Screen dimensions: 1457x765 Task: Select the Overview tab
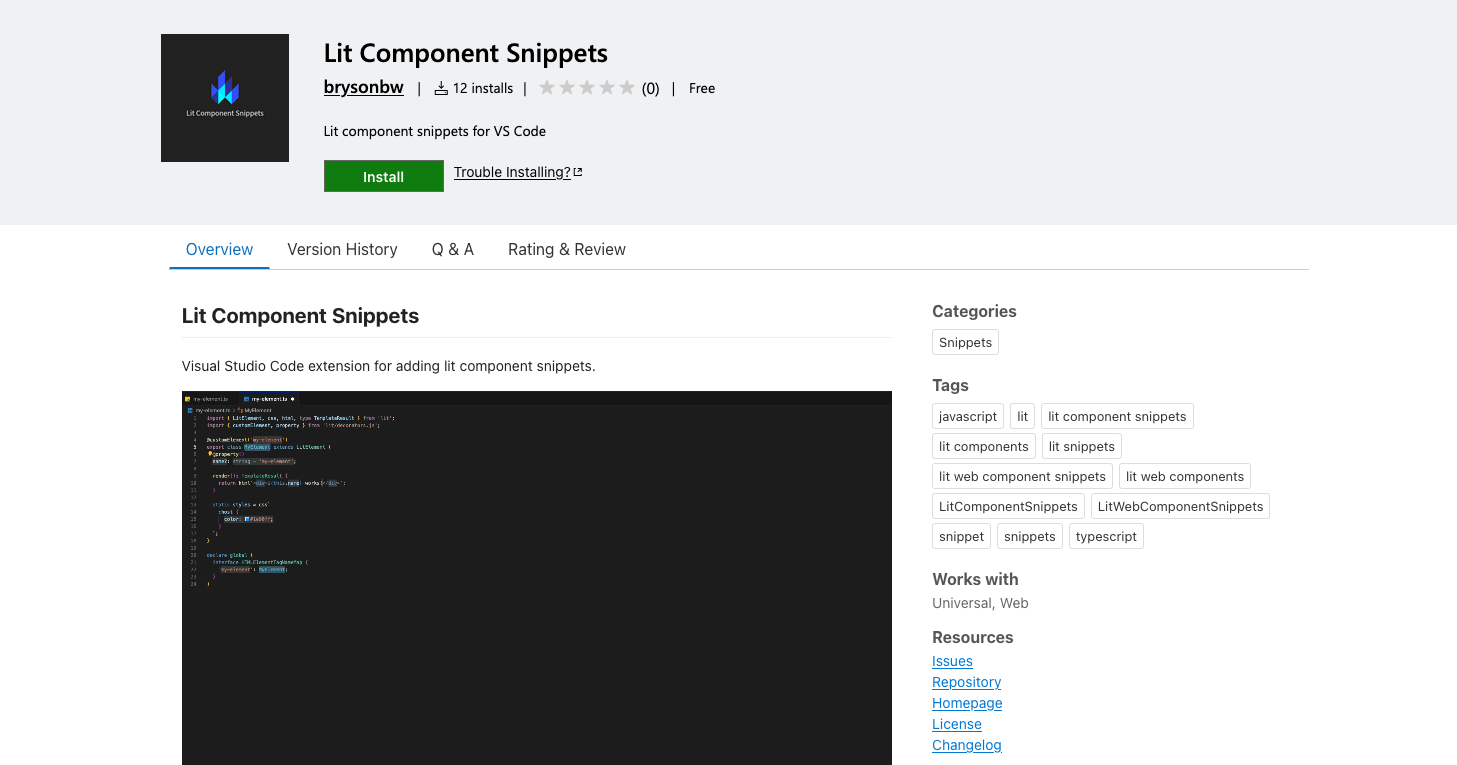pyautogui.click(x=219, y=249)
